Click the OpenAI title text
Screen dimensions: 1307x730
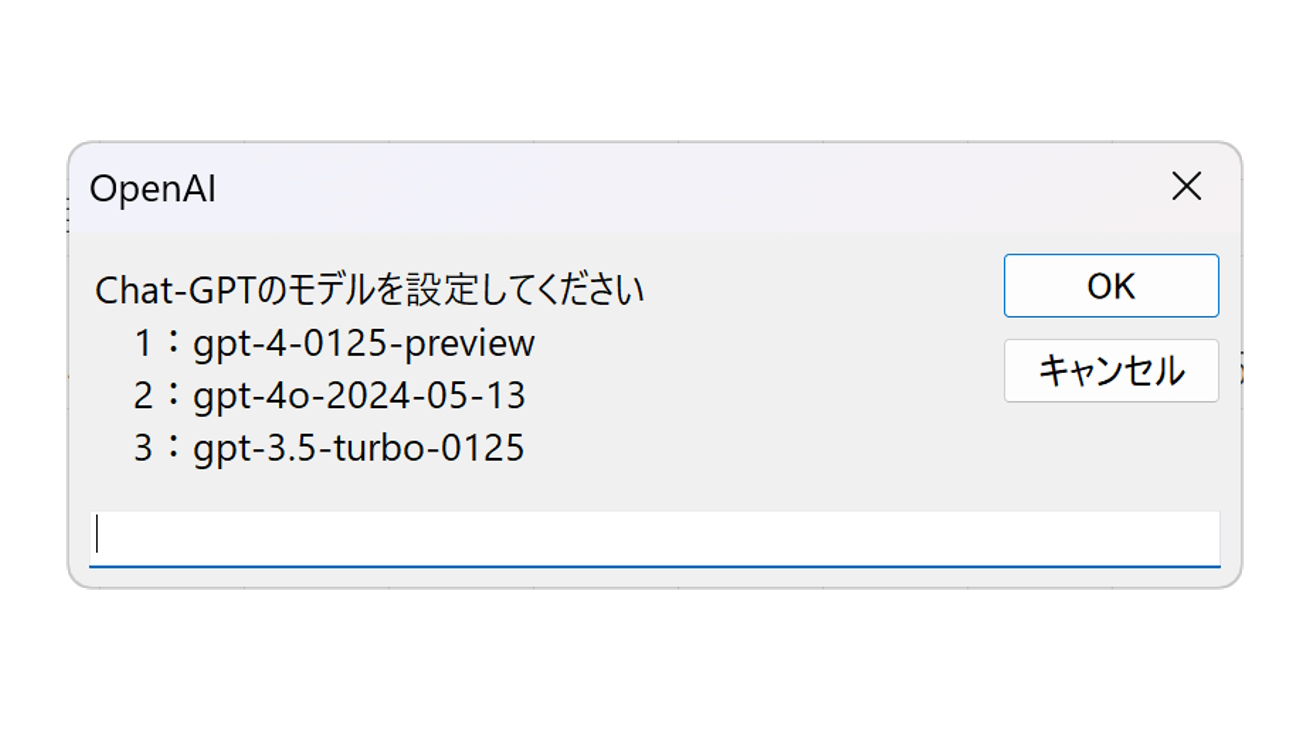(x=152, y=188)
